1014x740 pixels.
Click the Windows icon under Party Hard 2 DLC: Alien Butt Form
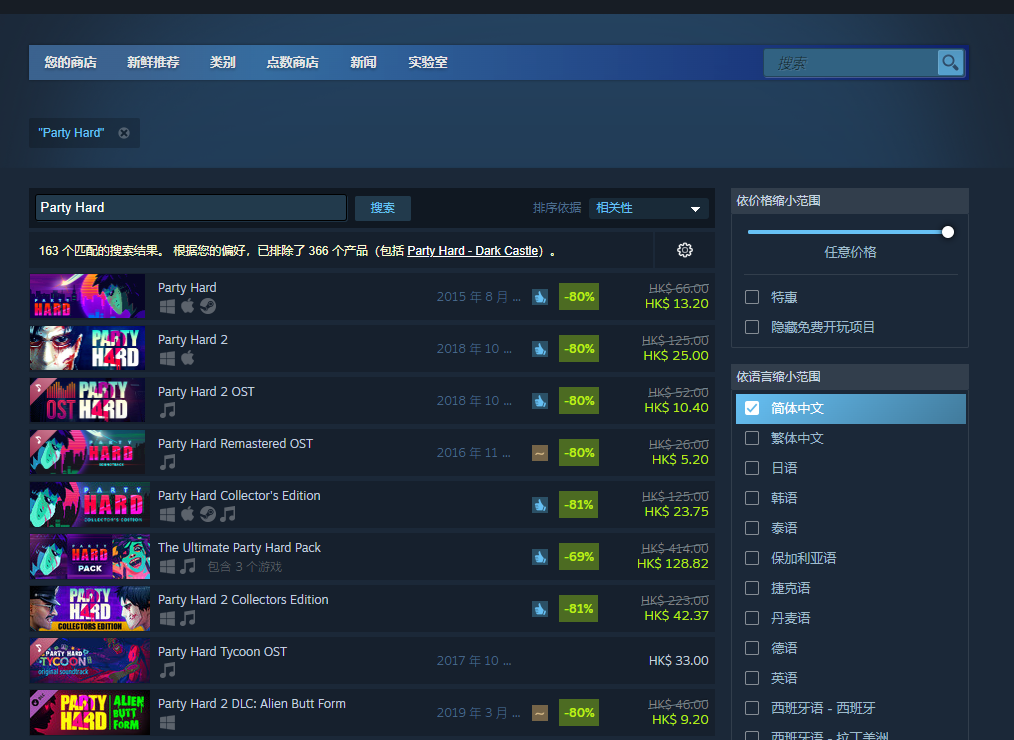click(x=167, y=723)
